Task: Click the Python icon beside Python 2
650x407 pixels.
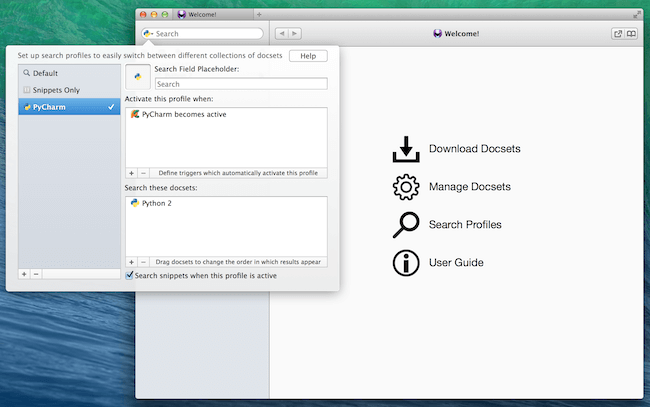Action: 135,203
